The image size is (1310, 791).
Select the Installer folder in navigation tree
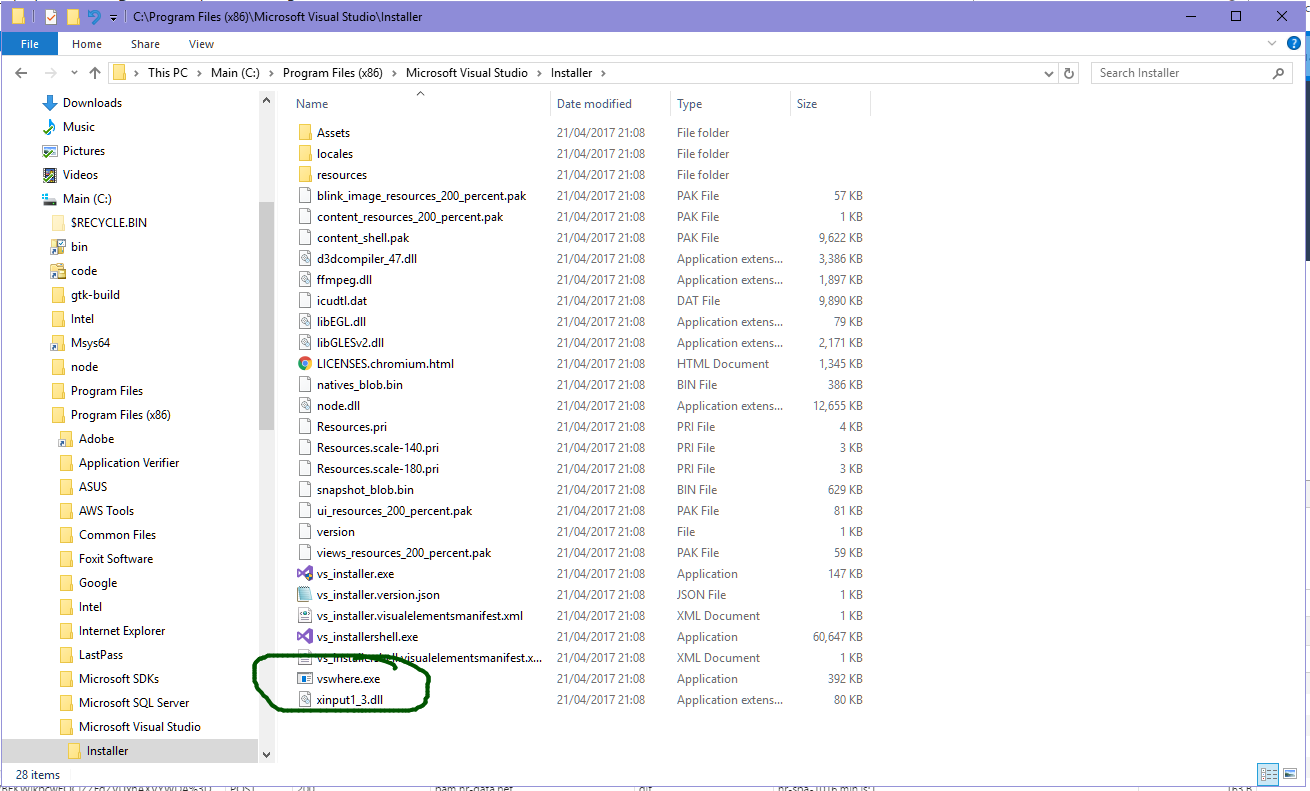[x=107, y=751]
